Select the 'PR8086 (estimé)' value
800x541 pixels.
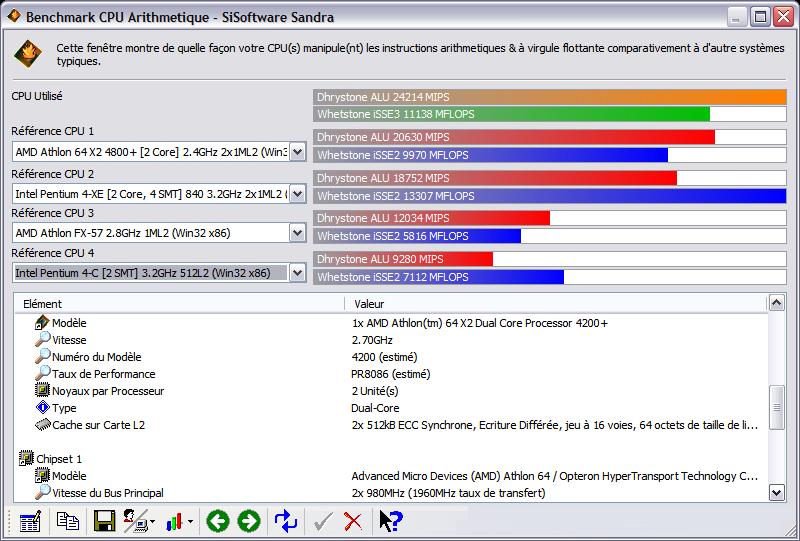(391, 374)
